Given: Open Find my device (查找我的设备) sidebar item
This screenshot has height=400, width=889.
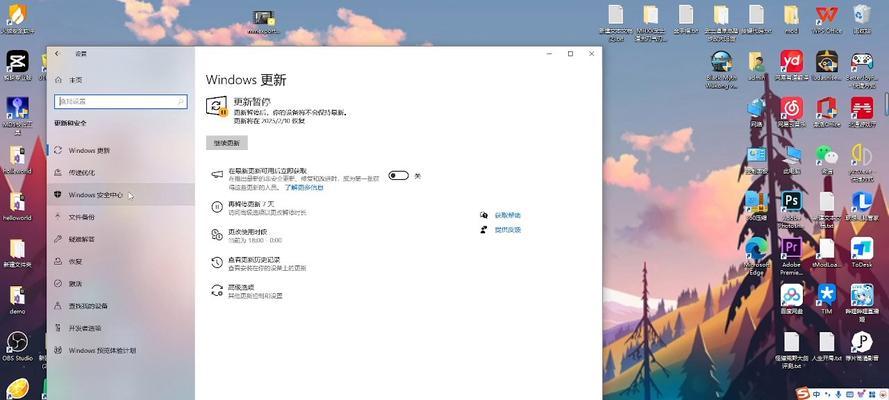Looking at the screenshot, I should tap(121, 305).
